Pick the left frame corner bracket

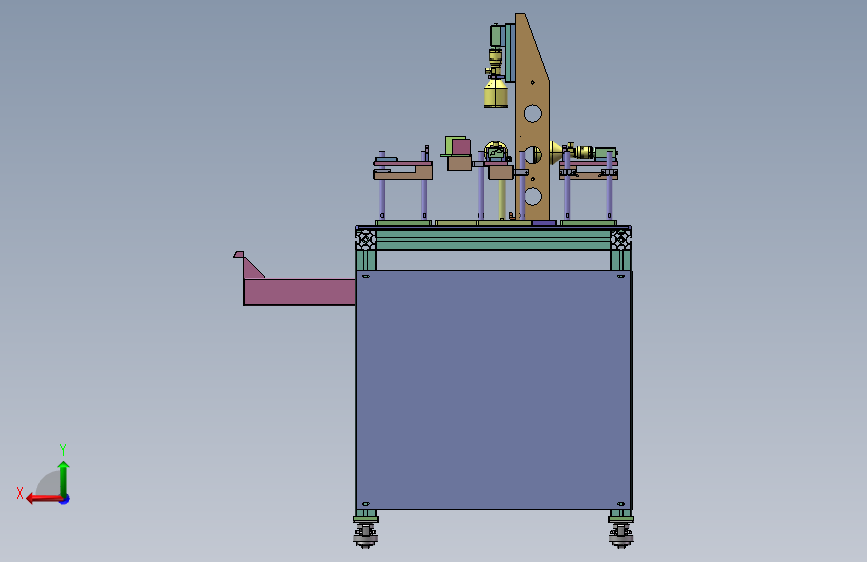click(x=366, y=239)
